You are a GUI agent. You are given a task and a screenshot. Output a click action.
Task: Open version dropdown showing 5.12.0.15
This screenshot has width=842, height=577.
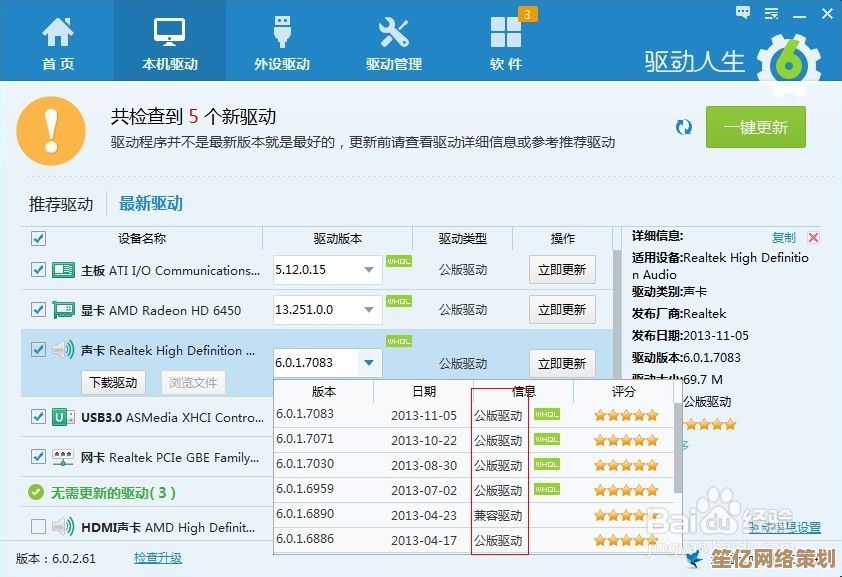coord(328,269)
